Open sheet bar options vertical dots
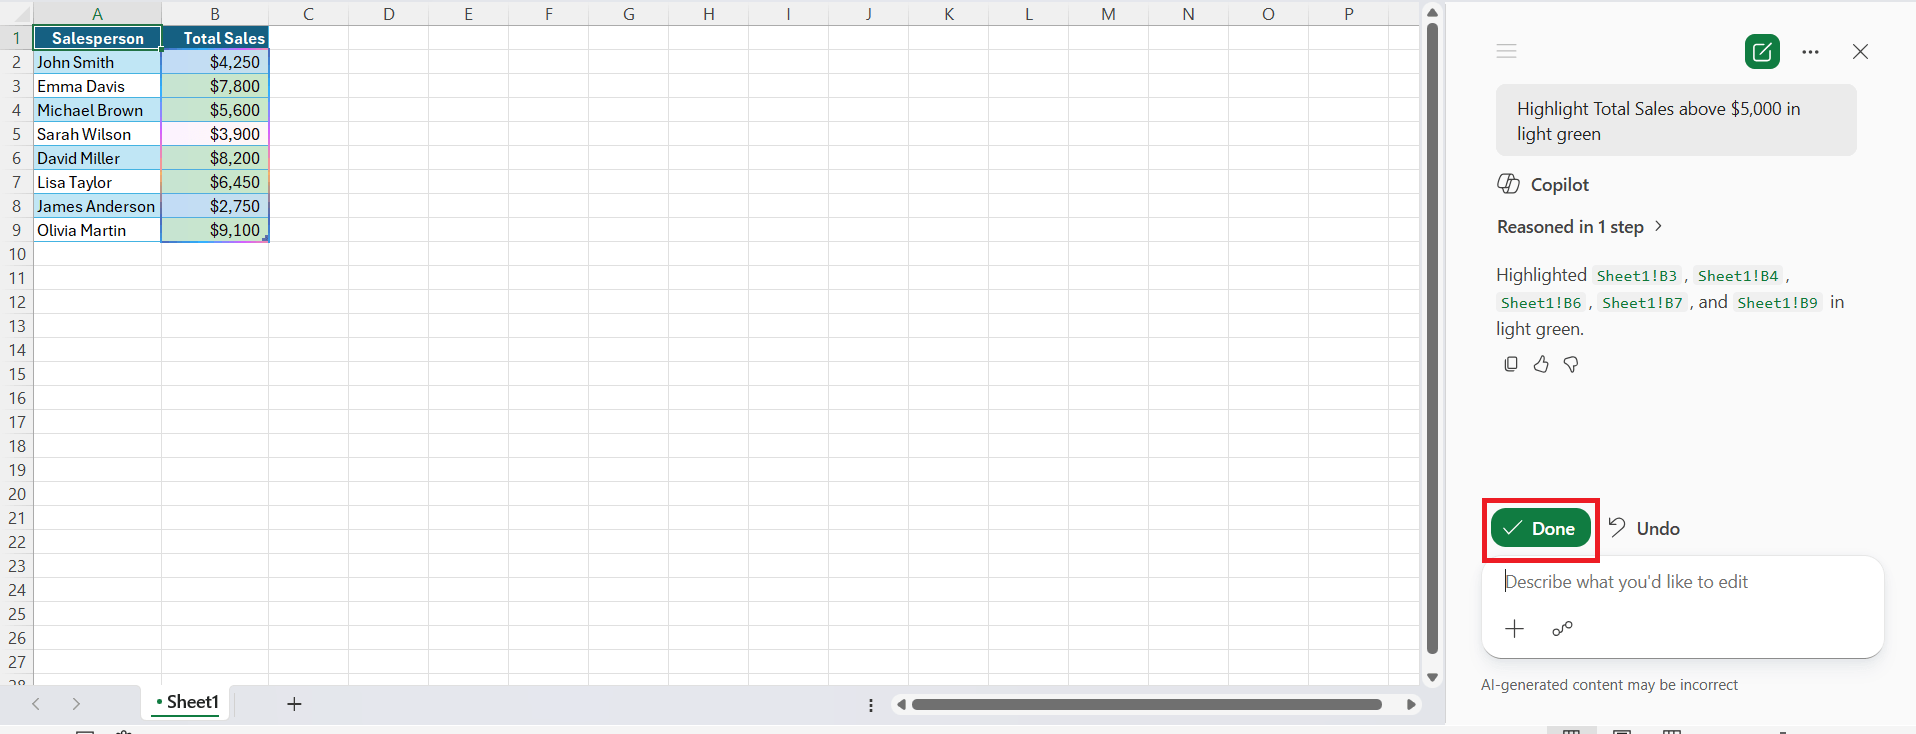The width and height of the screenshot is (1916, 734). tap(871, 705)
